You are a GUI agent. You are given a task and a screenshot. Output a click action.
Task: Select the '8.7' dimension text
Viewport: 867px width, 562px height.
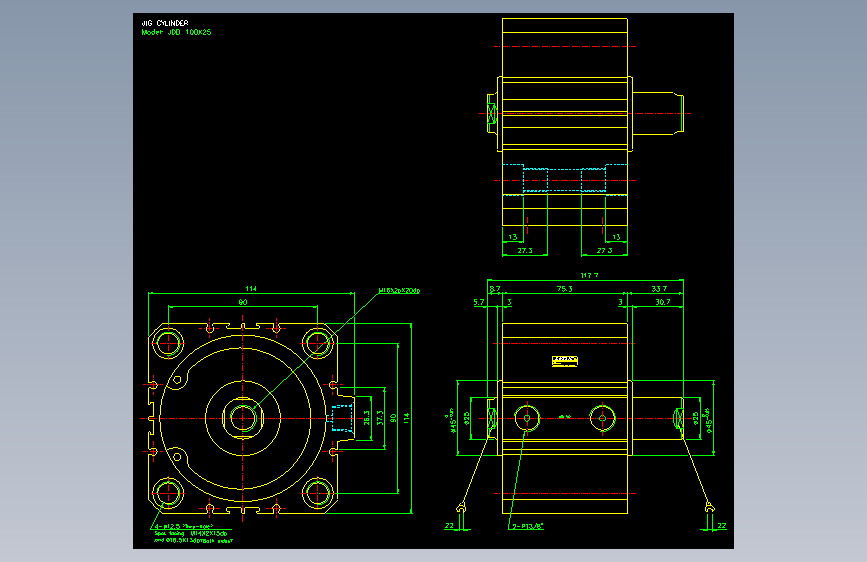(495, 289)
